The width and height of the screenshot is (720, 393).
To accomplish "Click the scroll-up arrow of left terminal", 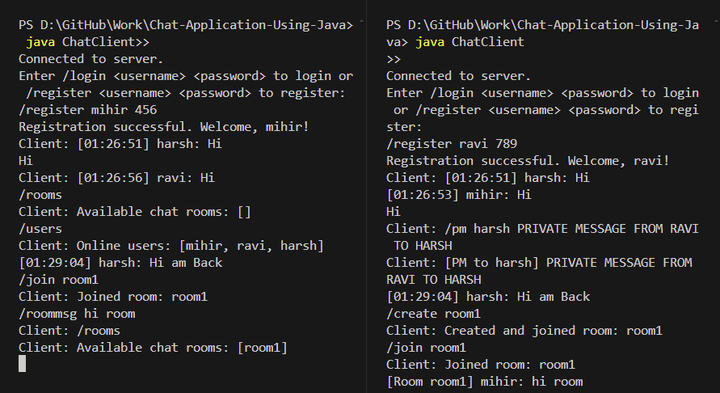I will (x=361, y=21).
